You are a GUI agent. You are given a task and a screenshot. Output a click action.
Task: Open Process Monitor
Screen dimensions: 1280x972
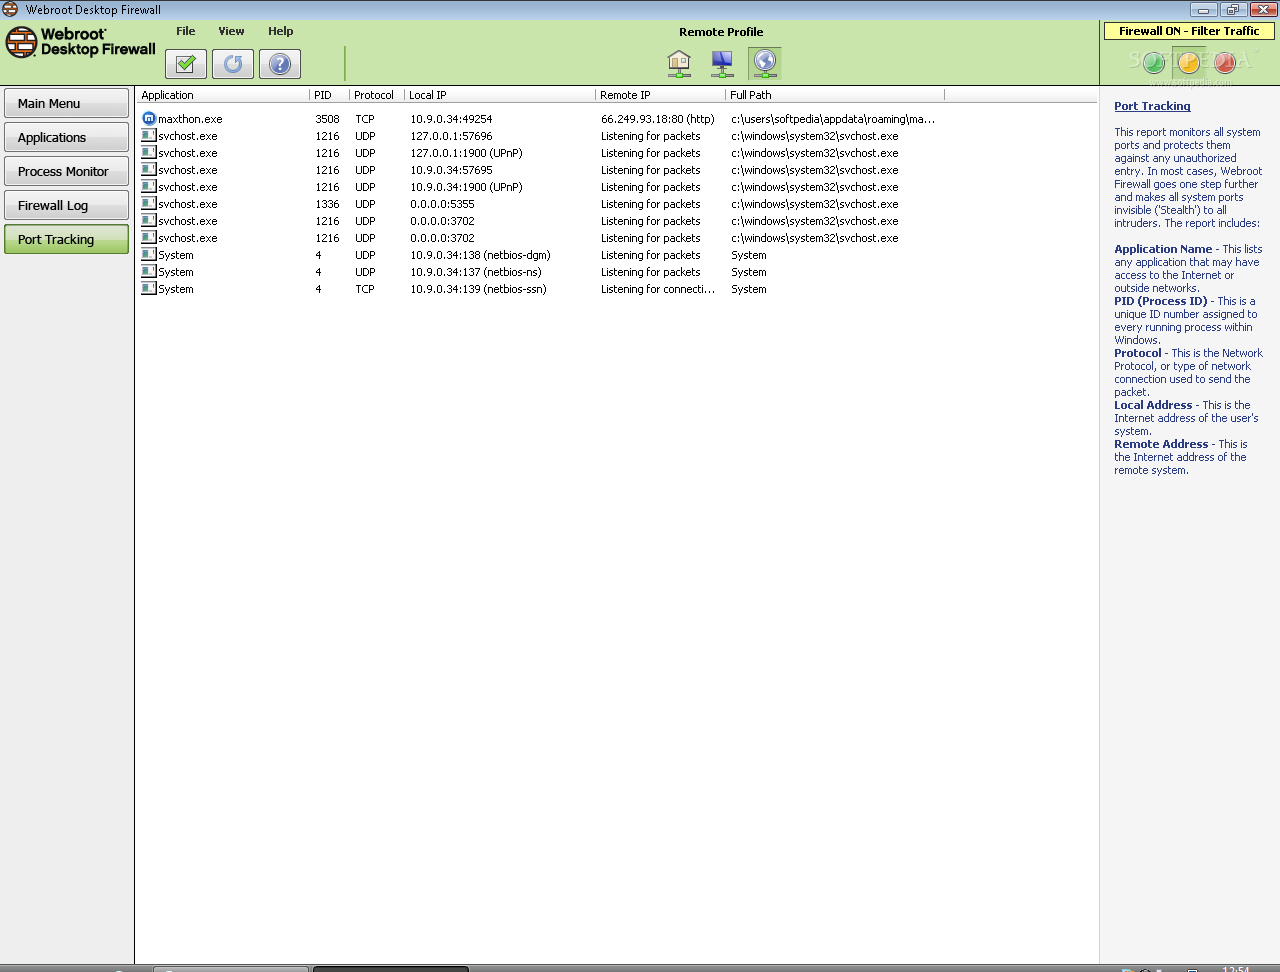[66, 171]
